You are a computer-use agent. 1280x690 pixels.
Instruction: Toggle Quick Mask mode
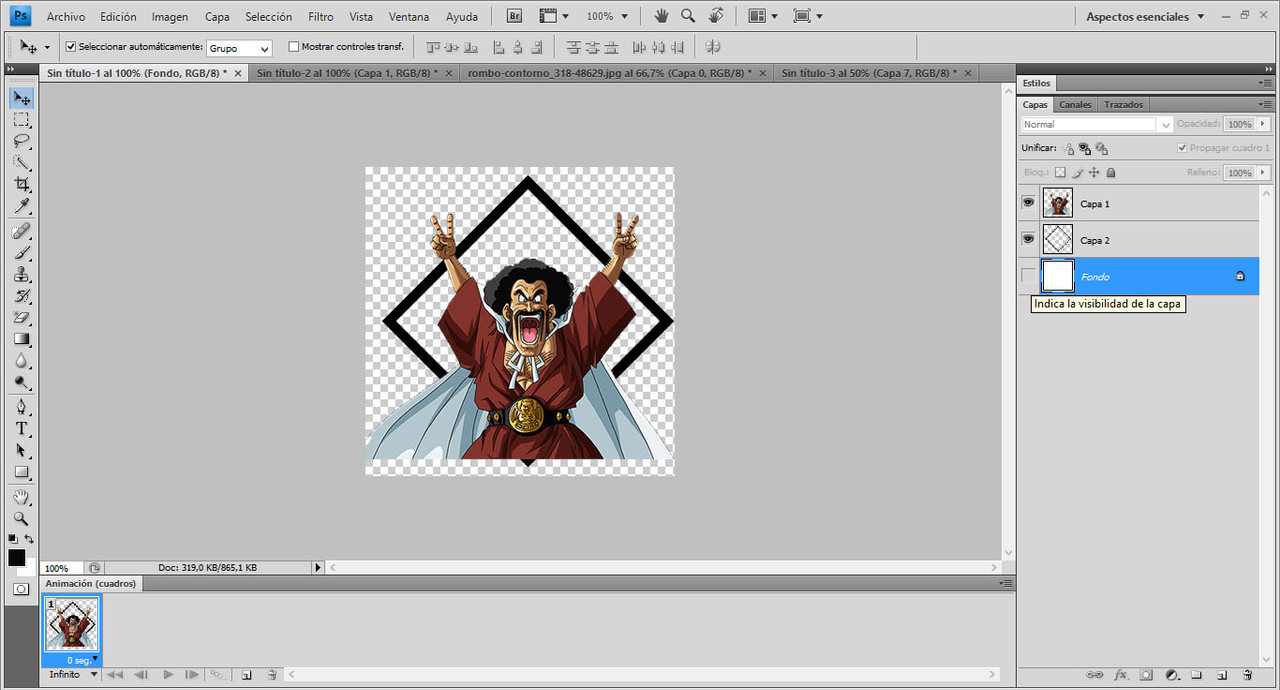pyautogui.click(x=21, y=589)
